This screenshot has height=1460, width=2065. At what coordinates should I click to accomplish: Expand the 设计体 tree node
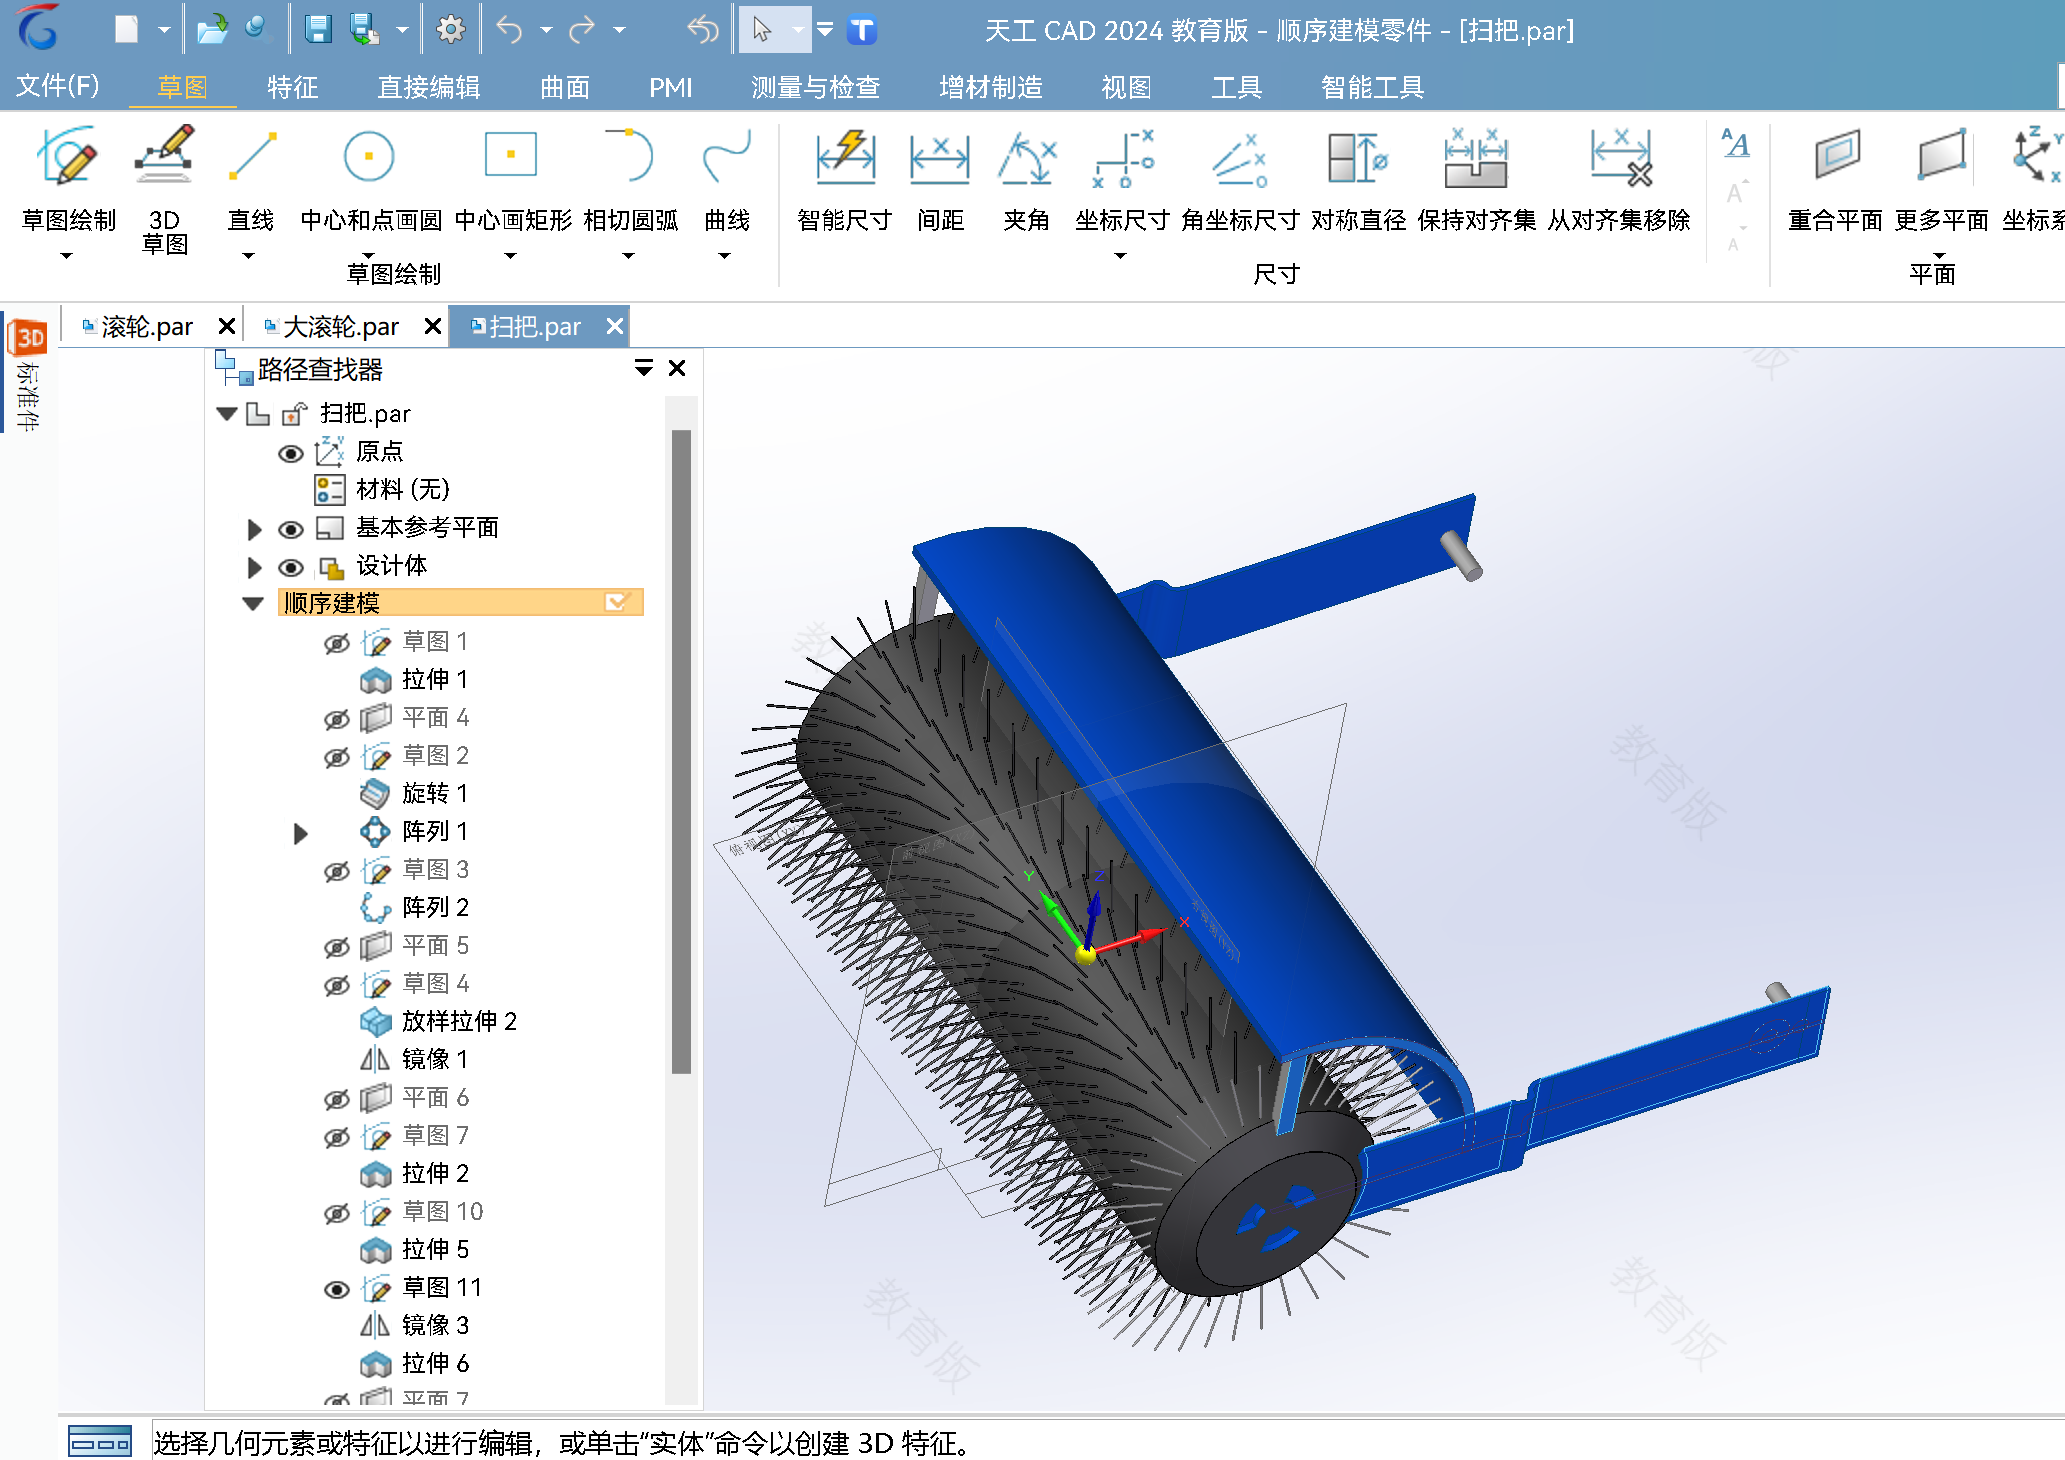[254, 567]
